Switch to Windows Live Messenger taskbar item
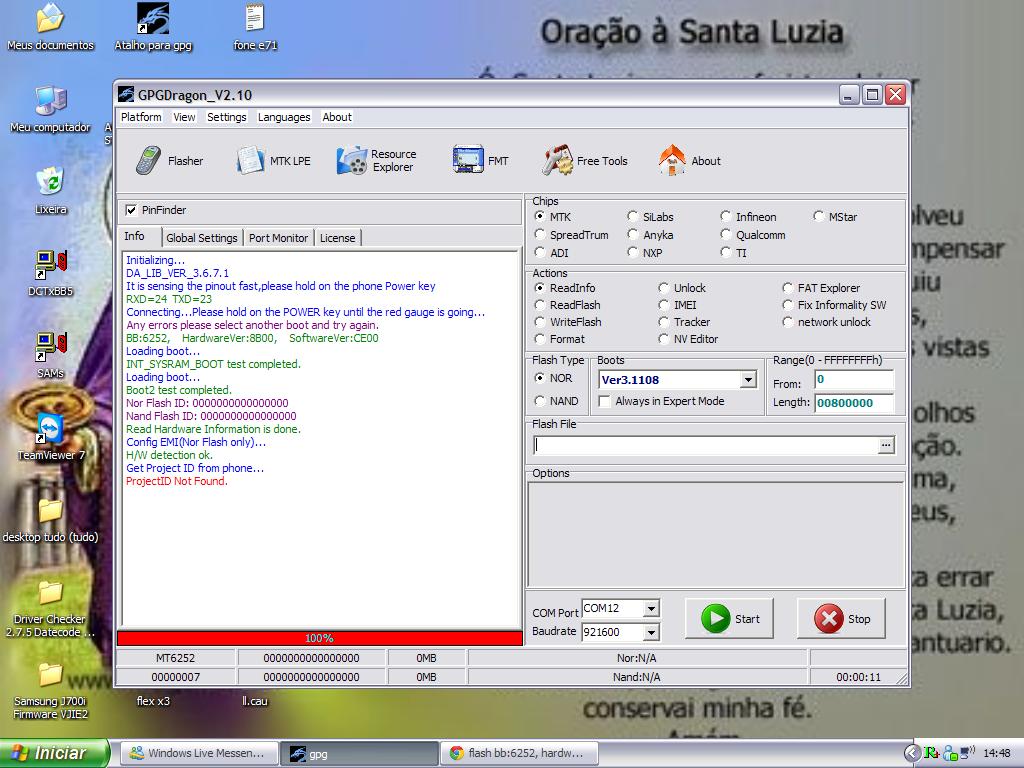 point(197,753)
